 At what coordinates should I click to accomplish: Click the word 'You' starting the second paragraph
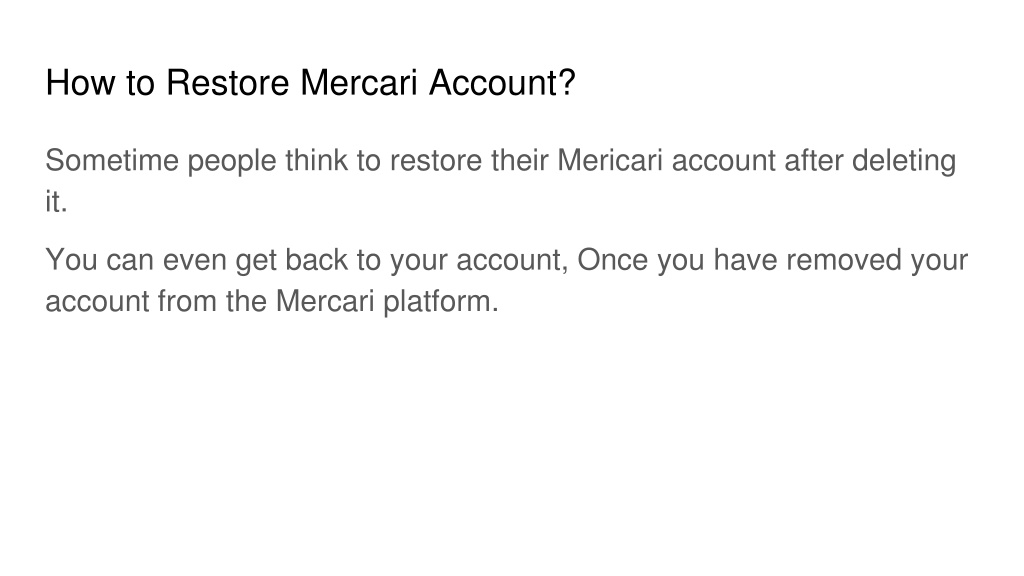point(72,260)
